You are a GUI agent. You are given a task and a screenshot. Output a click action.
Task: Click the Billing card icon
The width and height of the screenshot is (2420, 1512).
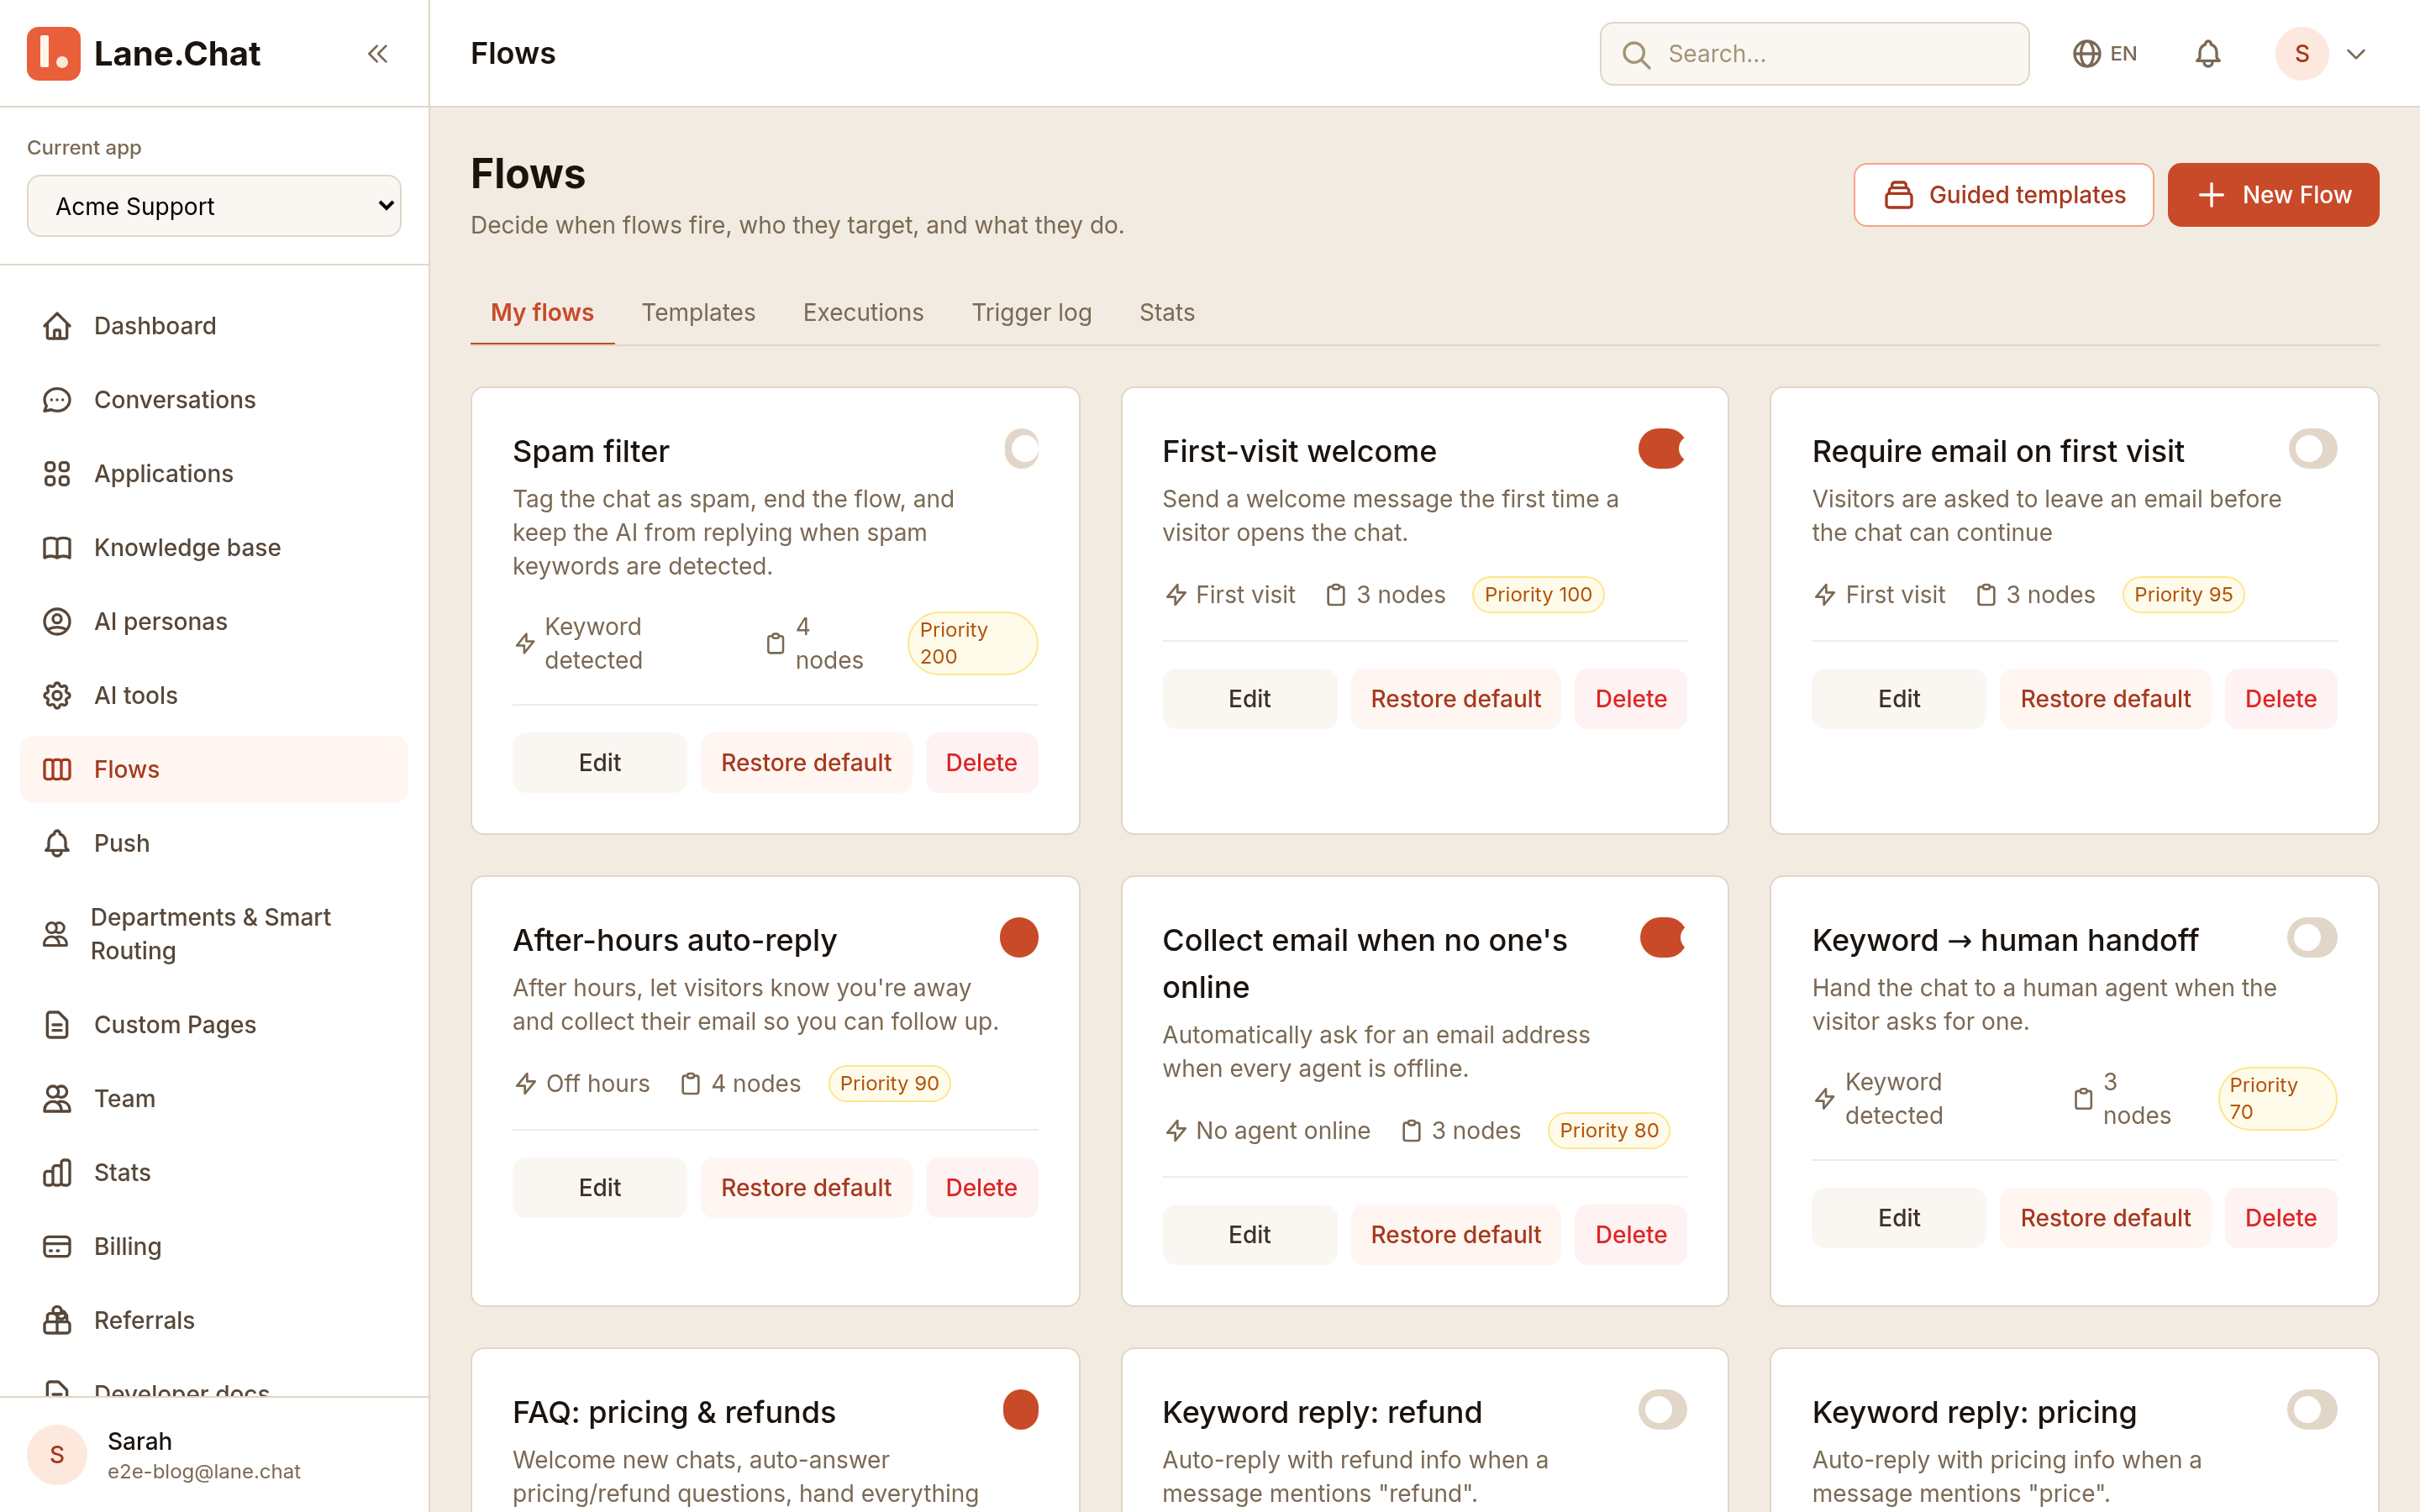(57, 1247)
